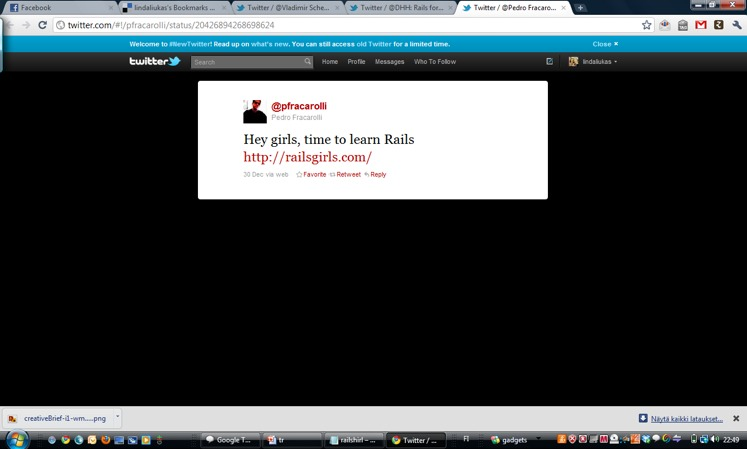Click the Dropbox tray icon
The image size is (747, 449).
(646, 439)
